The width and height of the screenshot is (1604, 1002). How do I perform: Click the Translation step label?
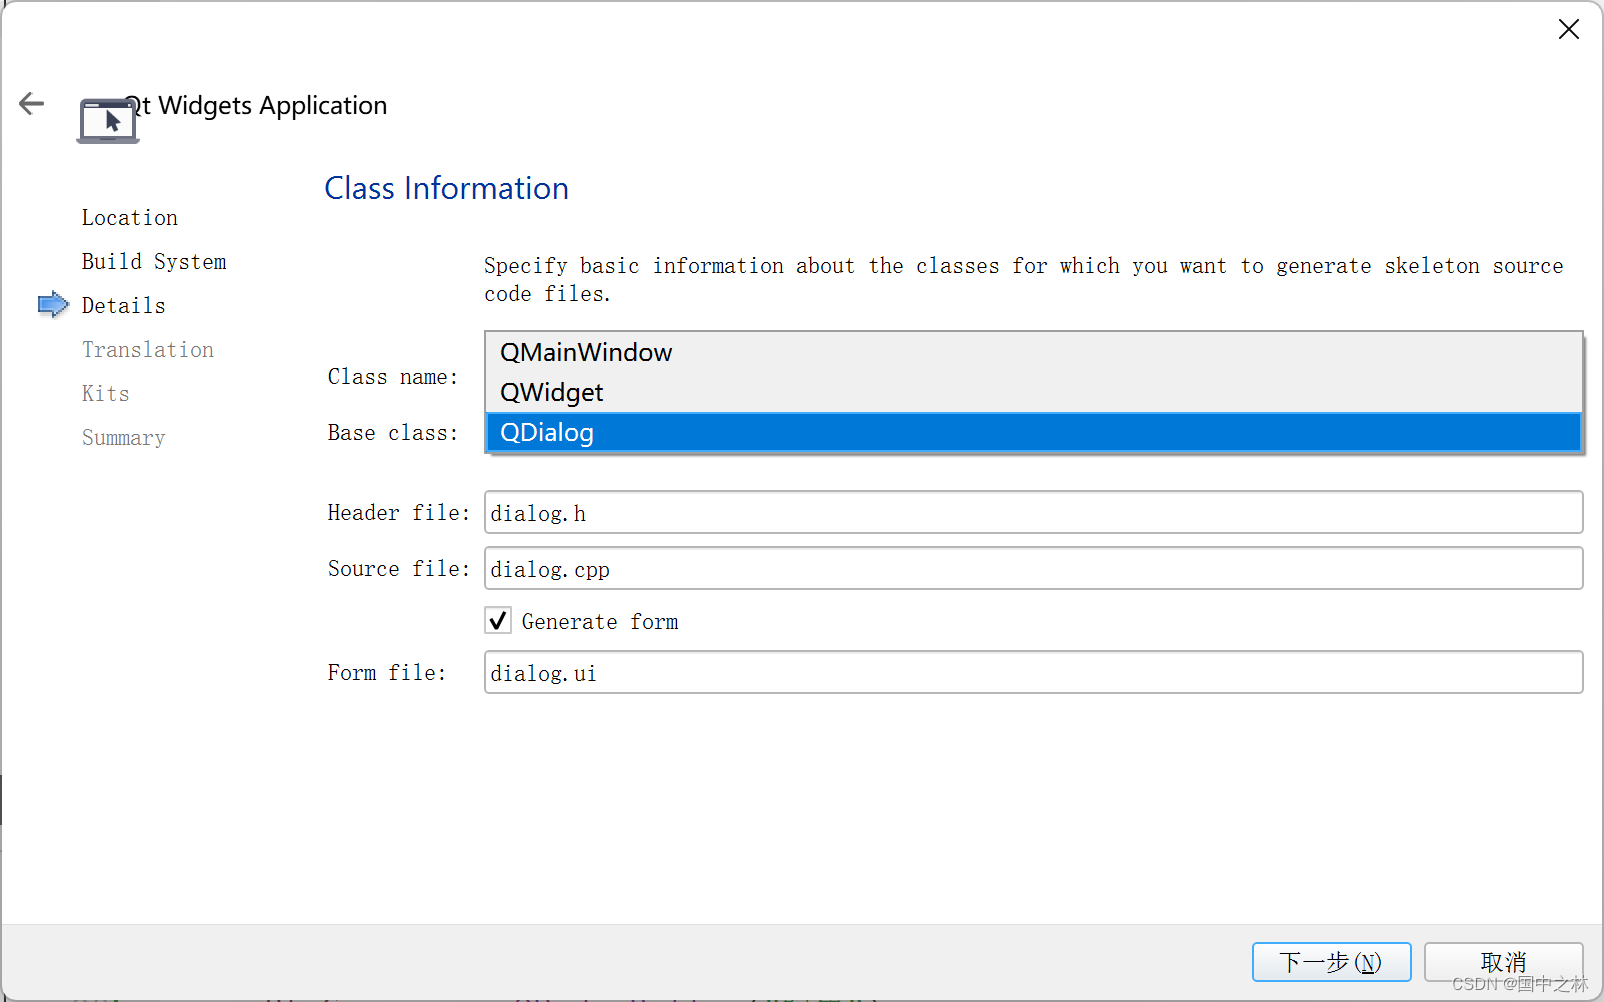tap(148, 349)
